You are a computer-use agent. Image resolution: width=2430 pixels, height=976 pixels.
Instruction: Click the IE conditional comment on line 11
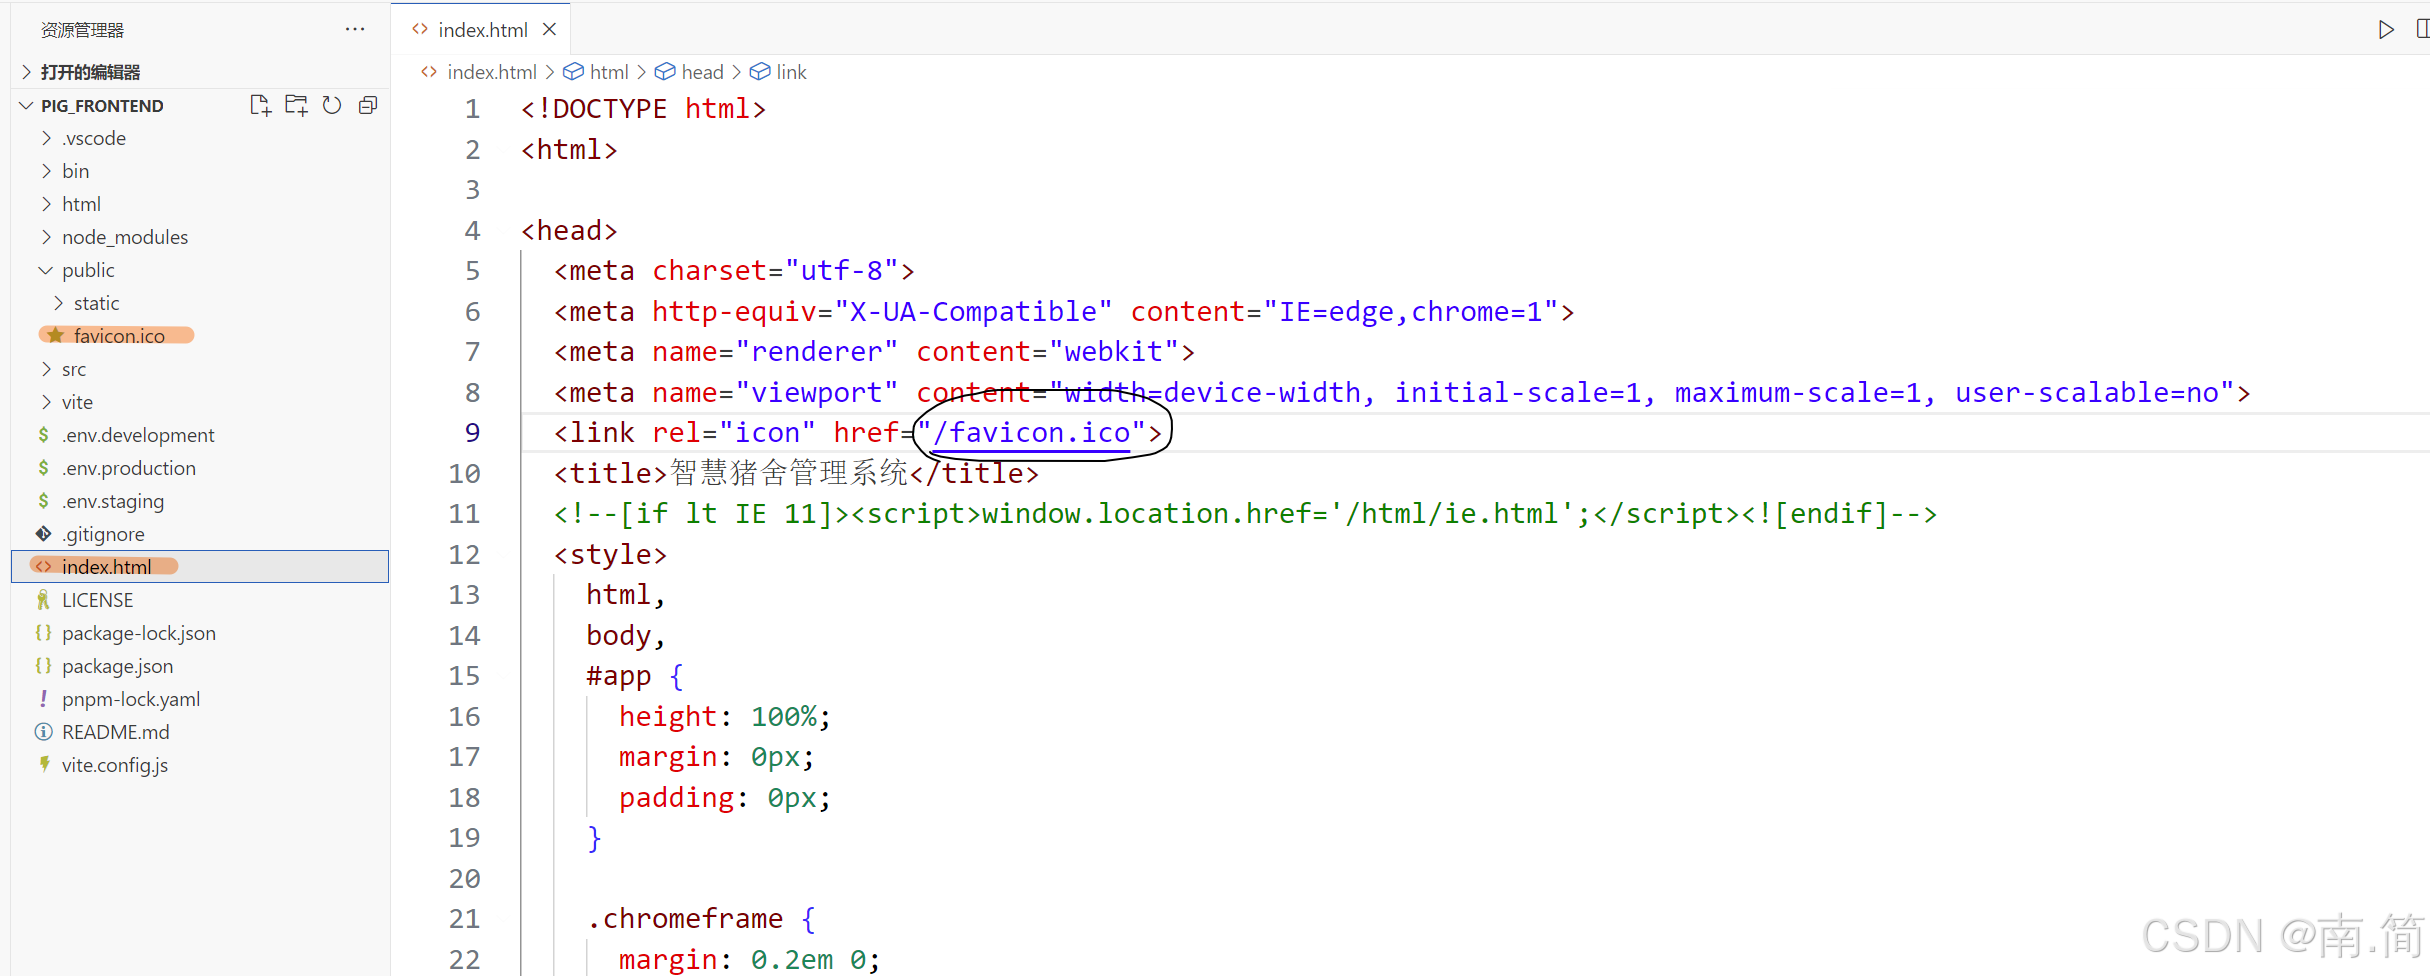pos(1245,514)
